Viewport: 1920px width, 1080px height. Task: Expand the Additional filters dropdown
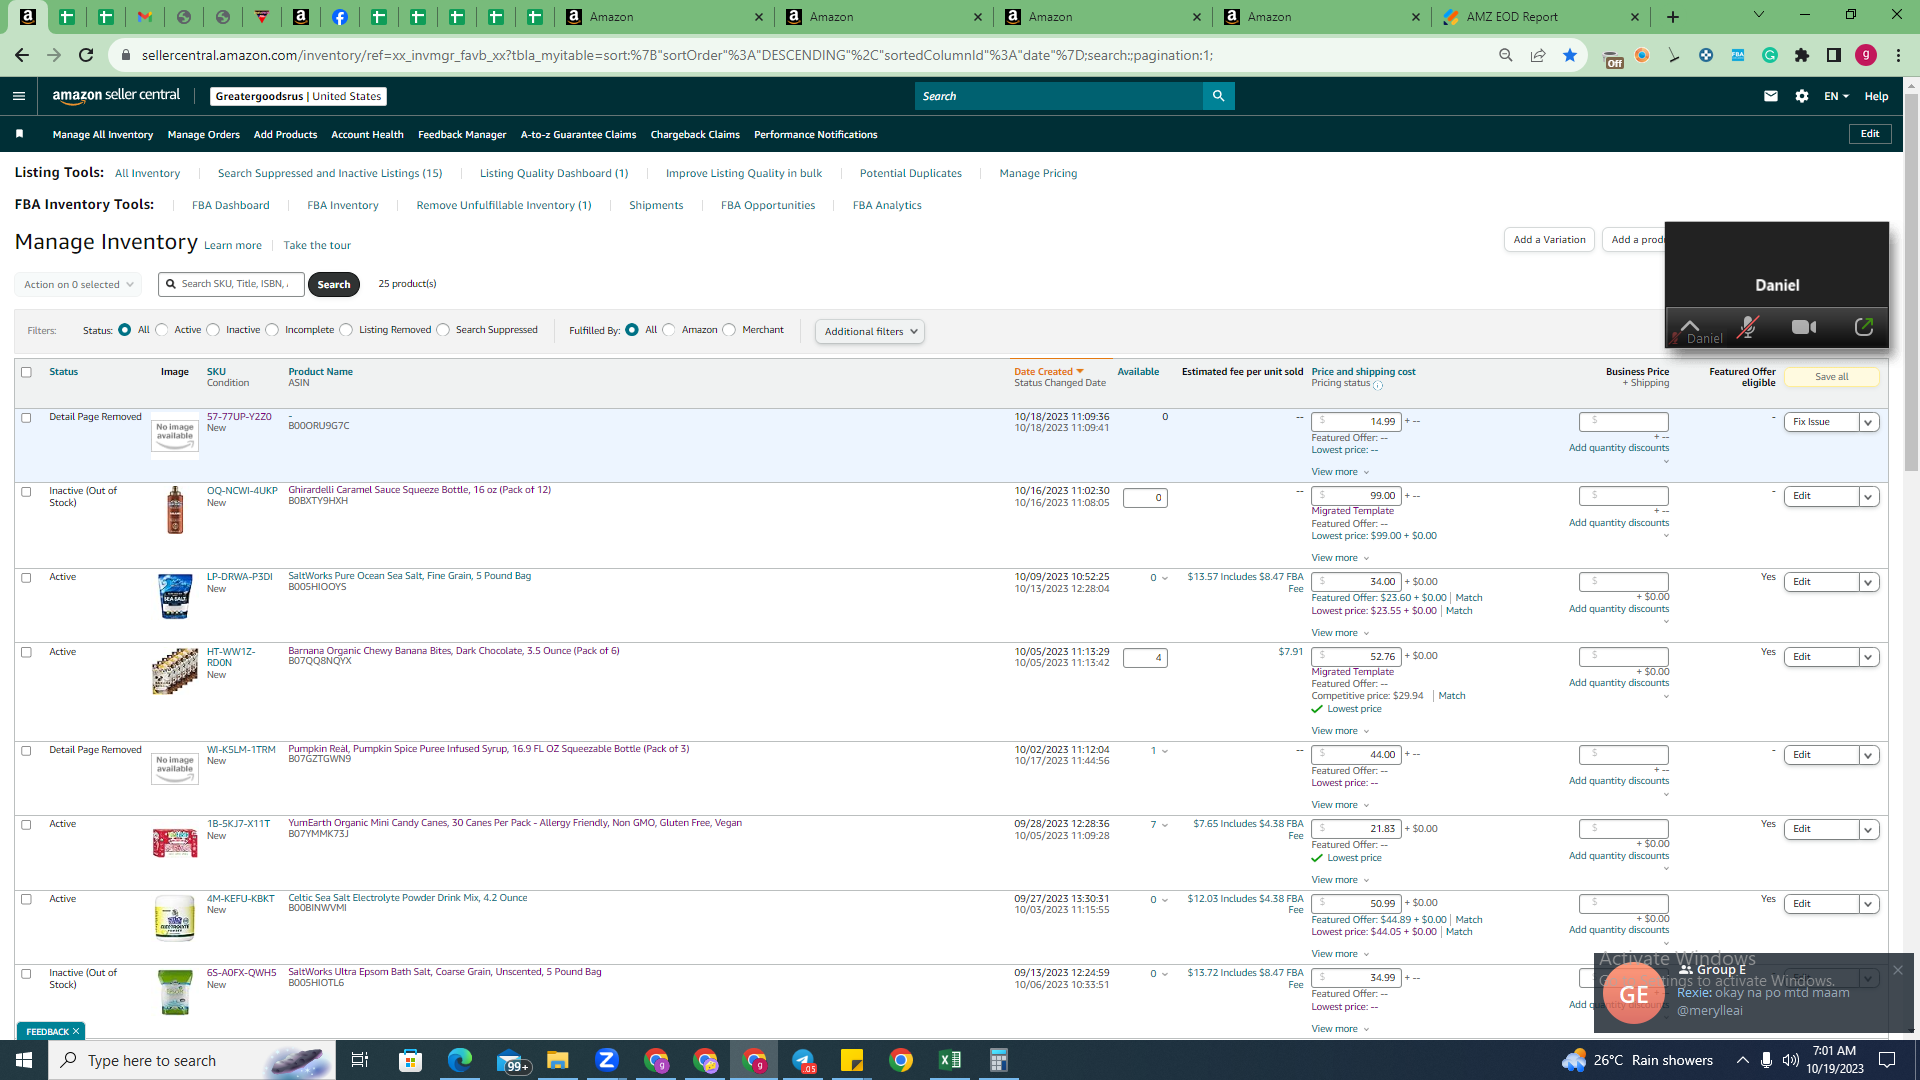[x=870, y=332]
